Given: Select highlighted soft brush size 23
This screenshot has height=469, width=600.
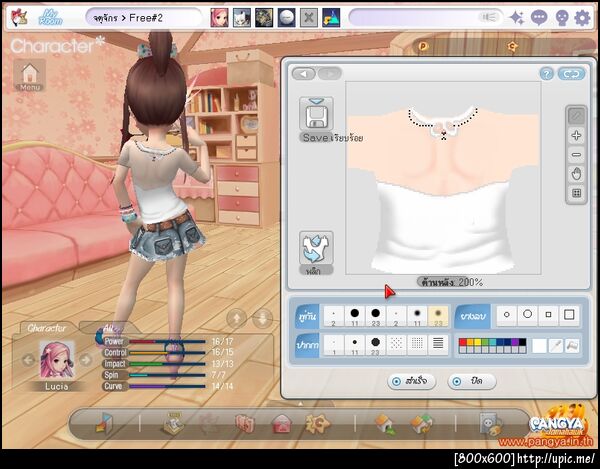Looking at the screenshot, I should point(438,316).
